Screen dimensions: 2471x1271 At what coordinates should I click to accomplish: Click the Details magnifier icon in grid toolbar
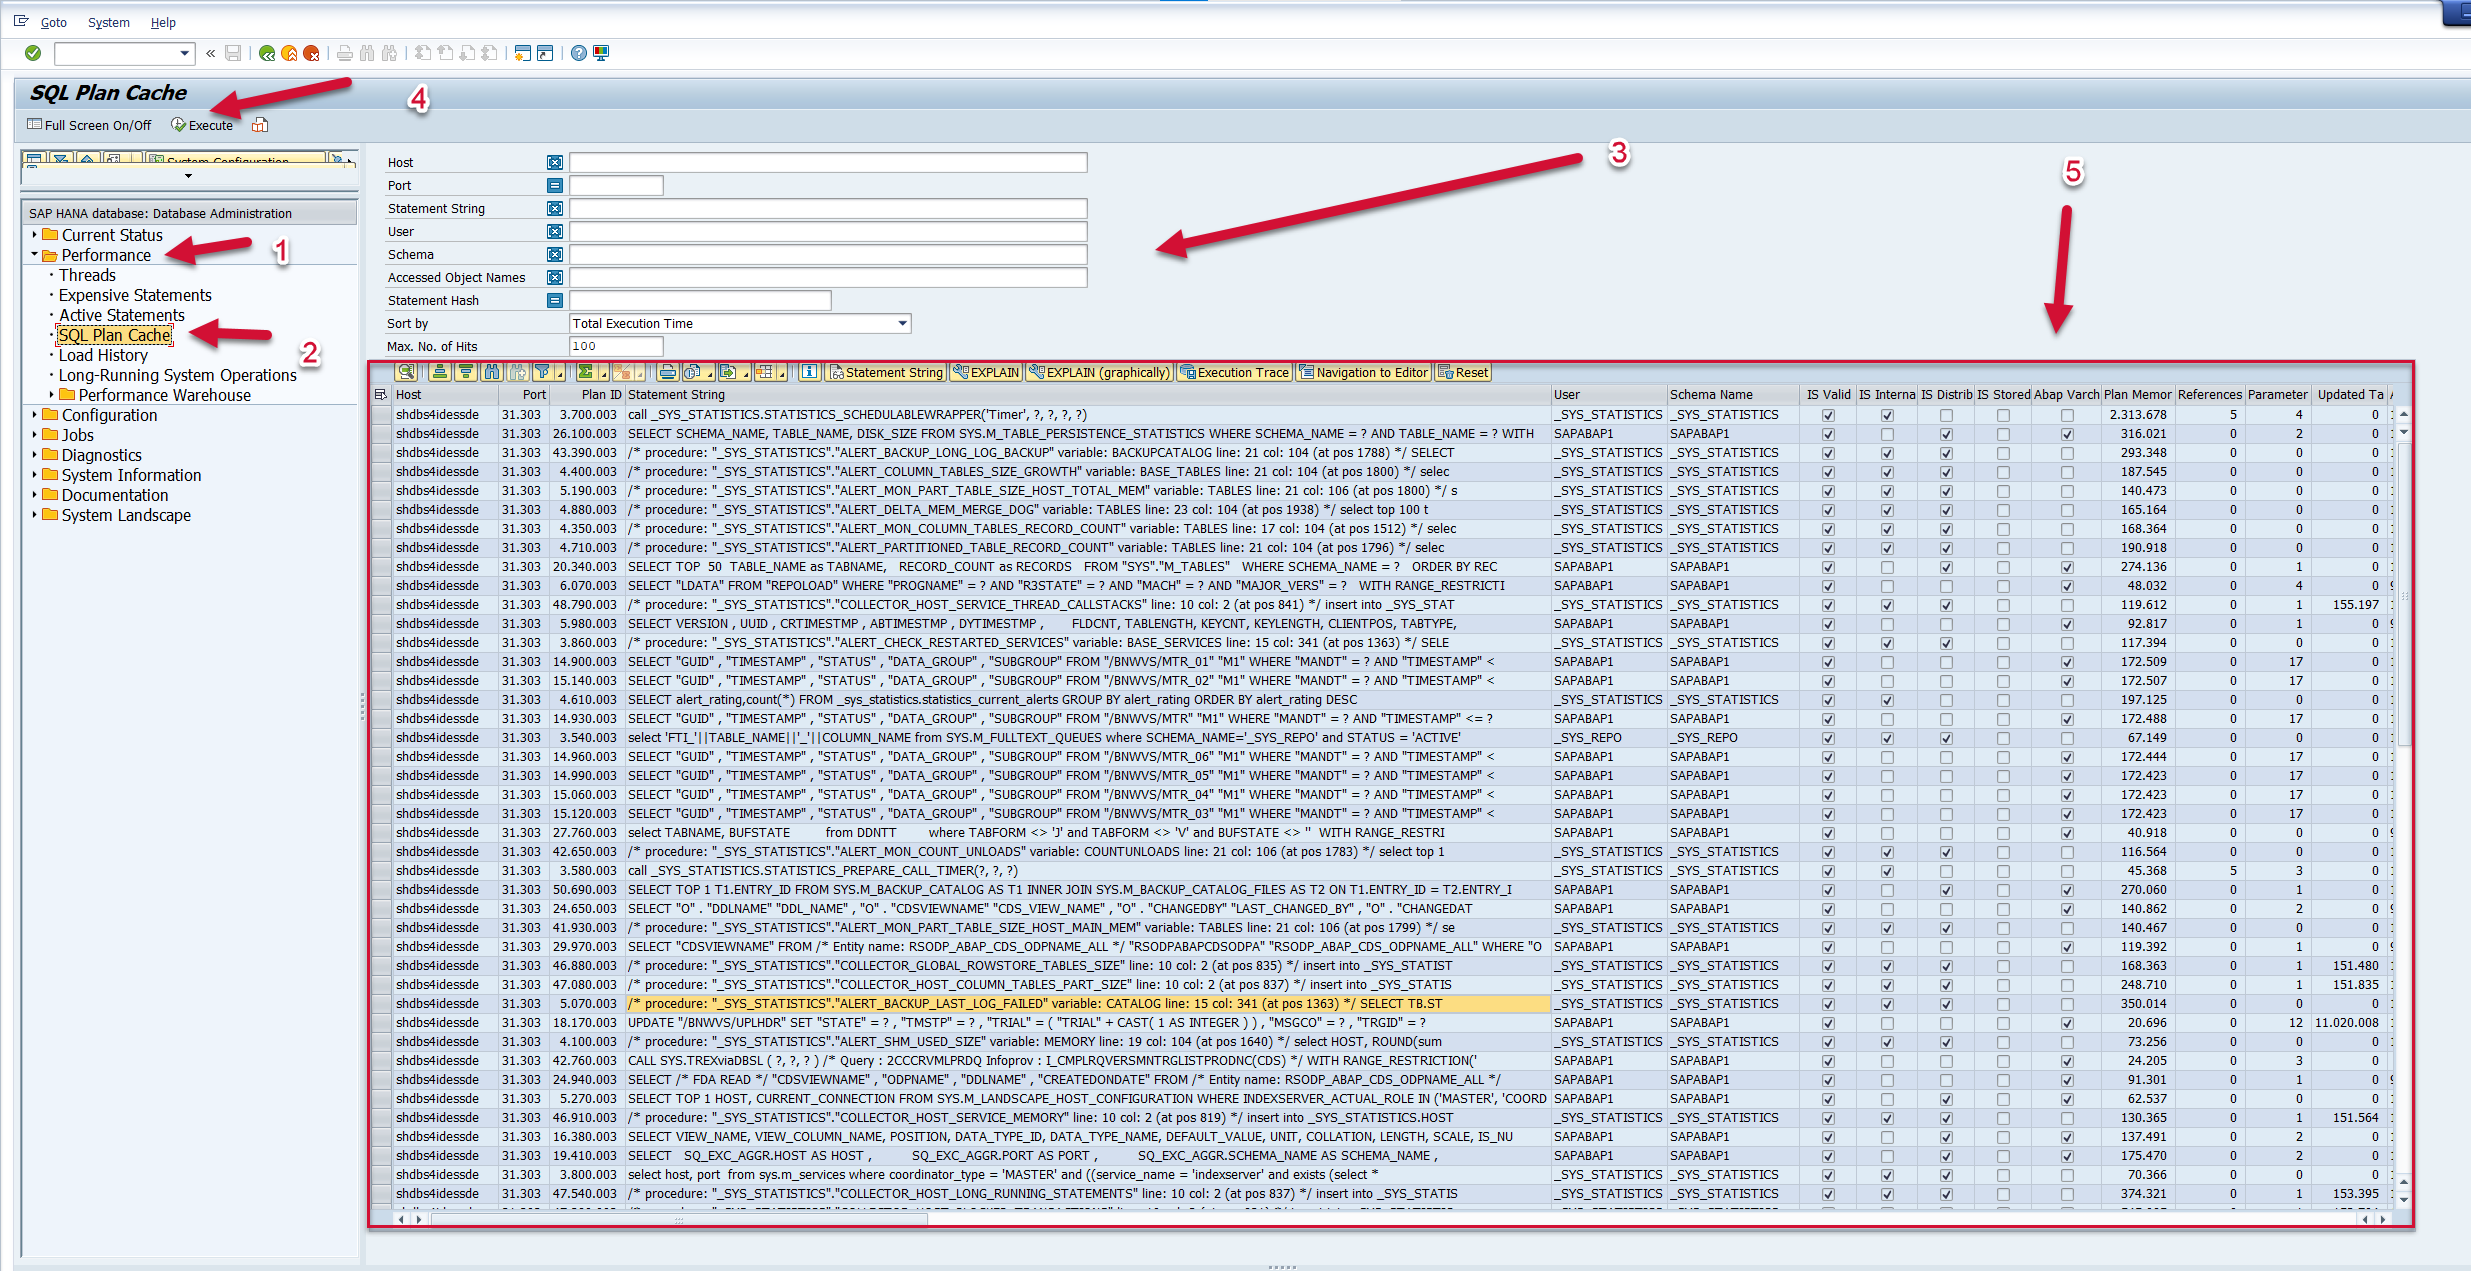click(x=406, y=372)
